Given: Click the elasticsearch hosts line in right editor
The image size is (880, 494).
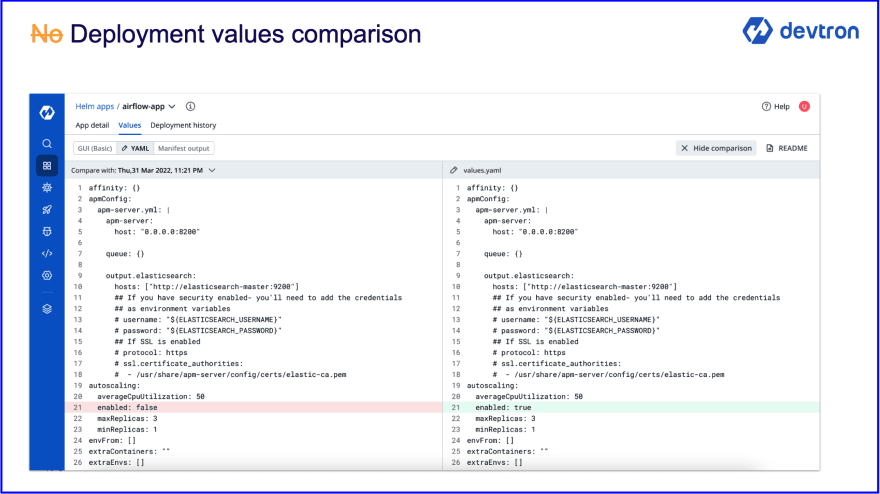Looking at the screenshot, I should pos(585,287).
